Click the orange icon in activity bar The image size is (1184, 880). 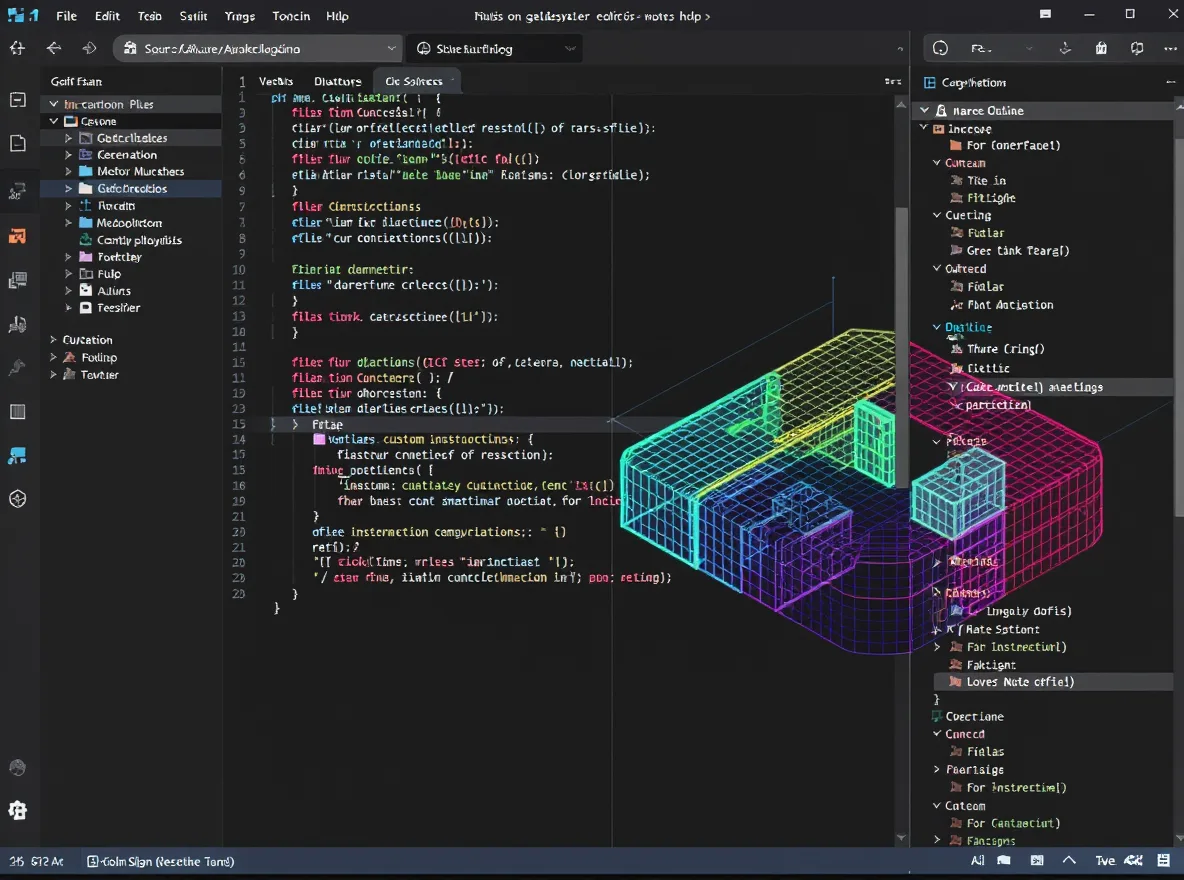click(x=17, y=236)
